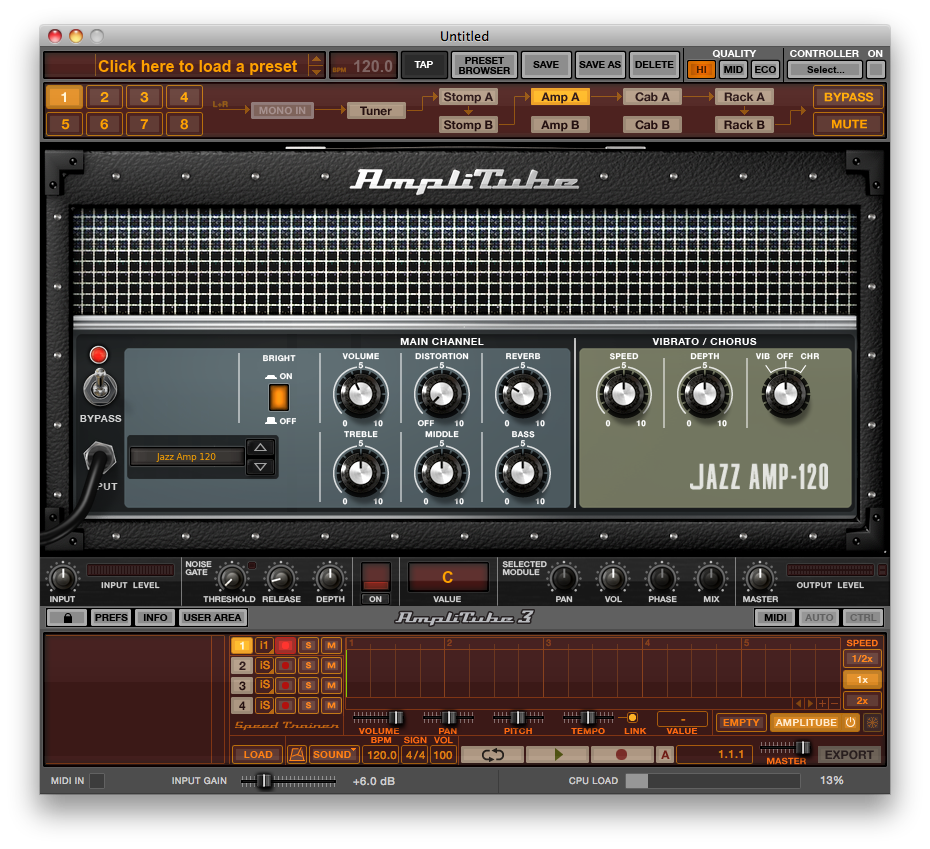Switch to preset slot 5

tap(65, 124)
